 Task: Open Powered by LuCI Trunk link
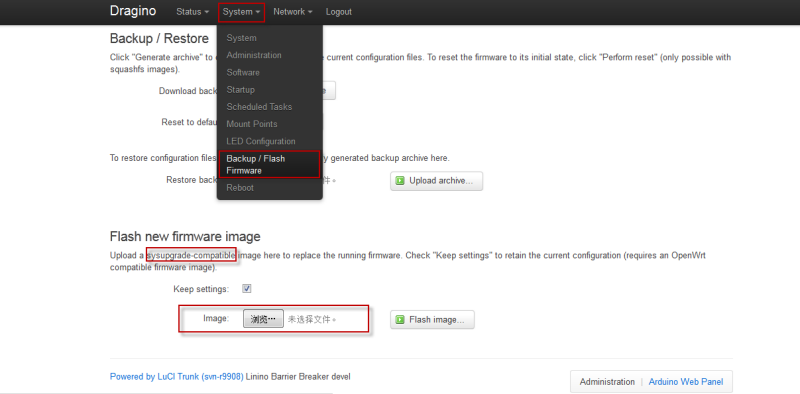click(x=177, y=377)
